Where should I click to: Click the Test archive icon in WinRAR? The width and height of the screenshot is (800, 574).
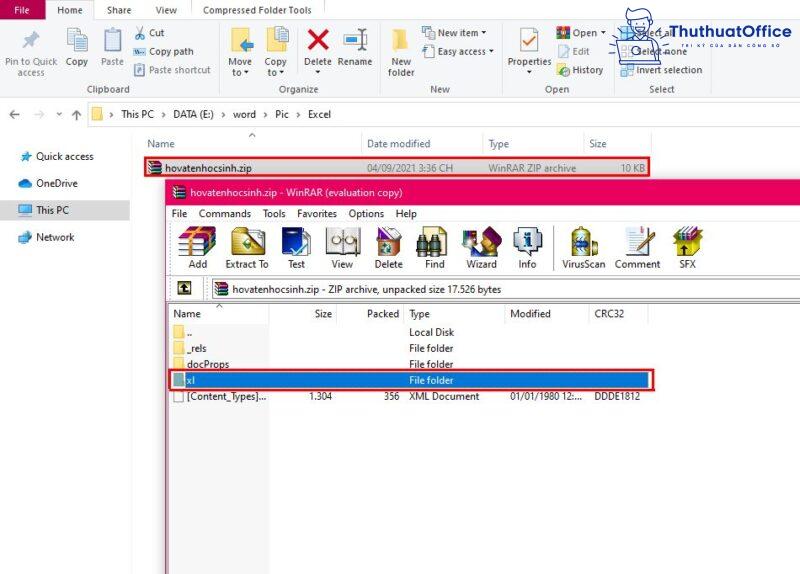[x=296, y=248]
